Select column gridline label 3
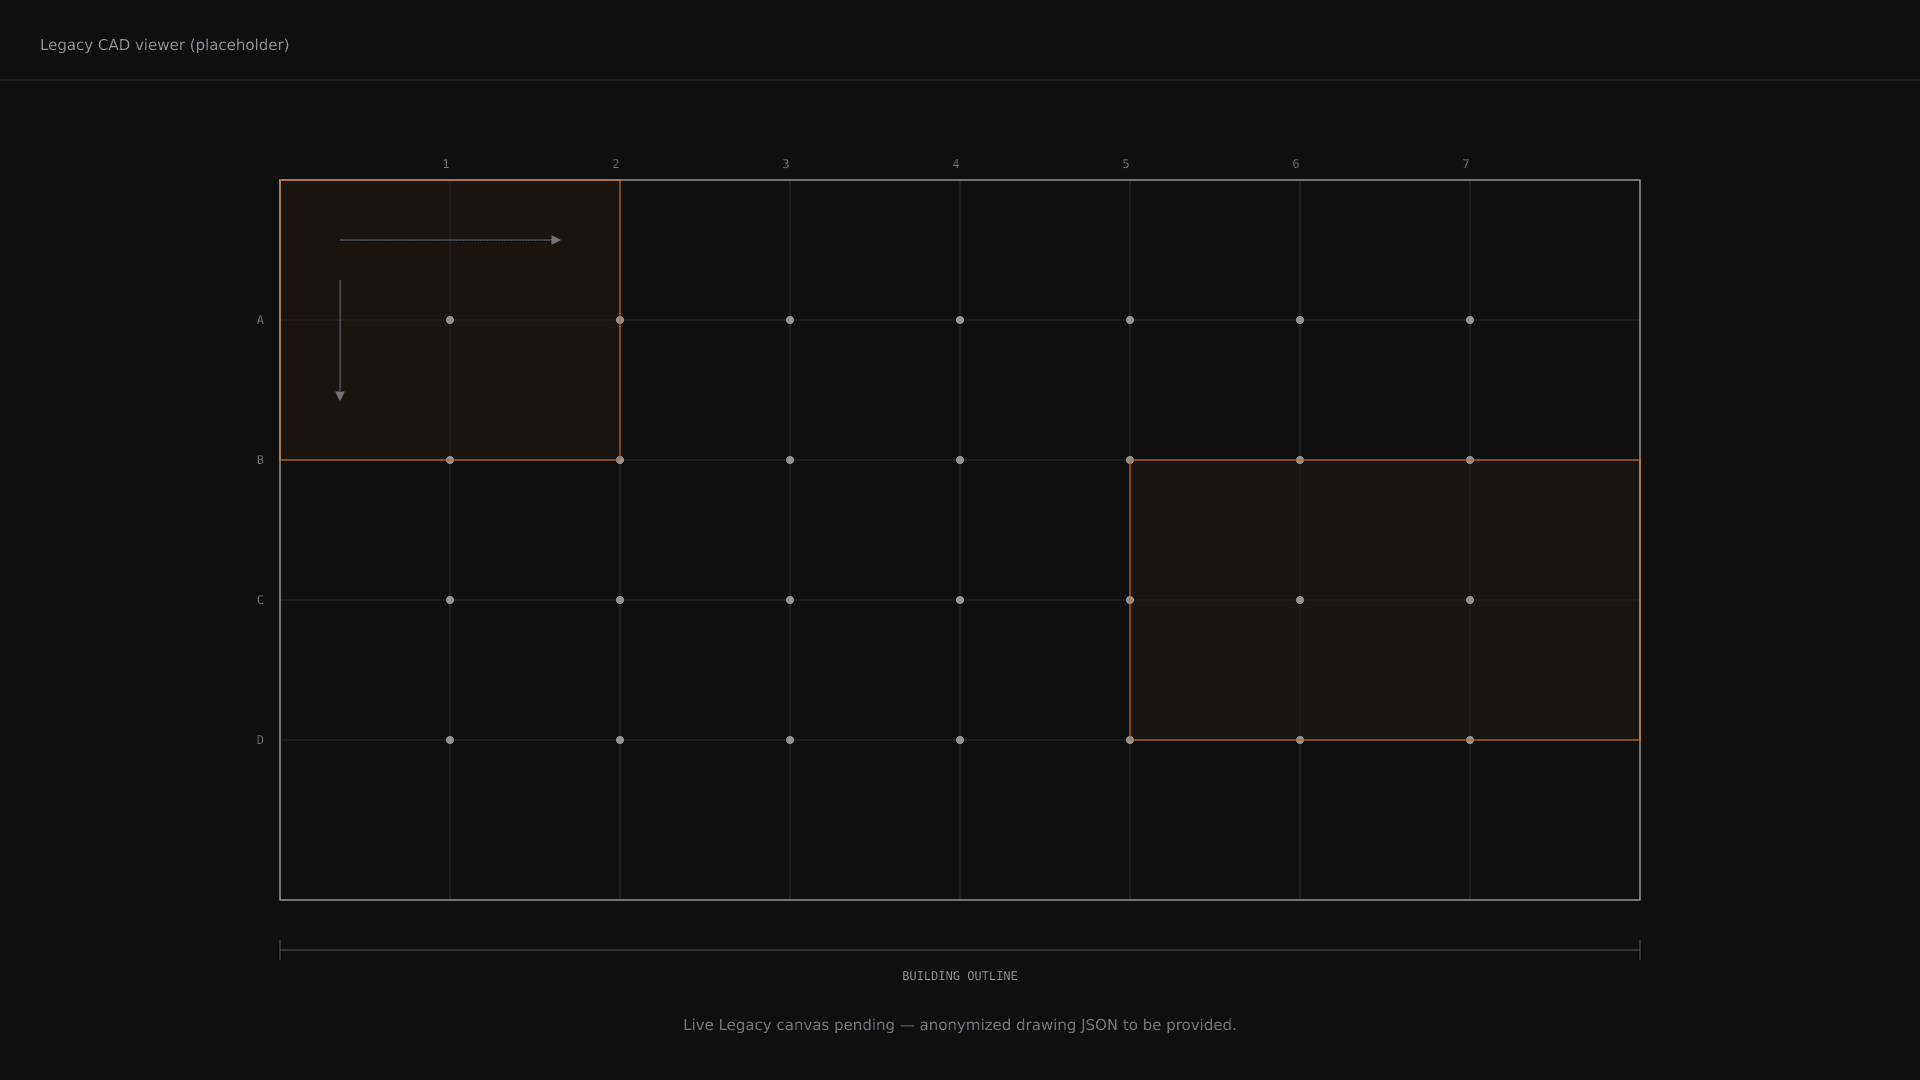The width and height of the screenshot is (1920, 1080). click(786, 164)
